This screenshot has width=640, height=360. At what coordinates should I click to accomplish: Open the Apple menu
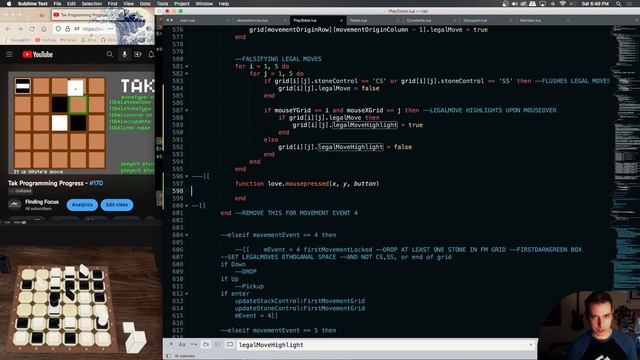click(9, 4)
